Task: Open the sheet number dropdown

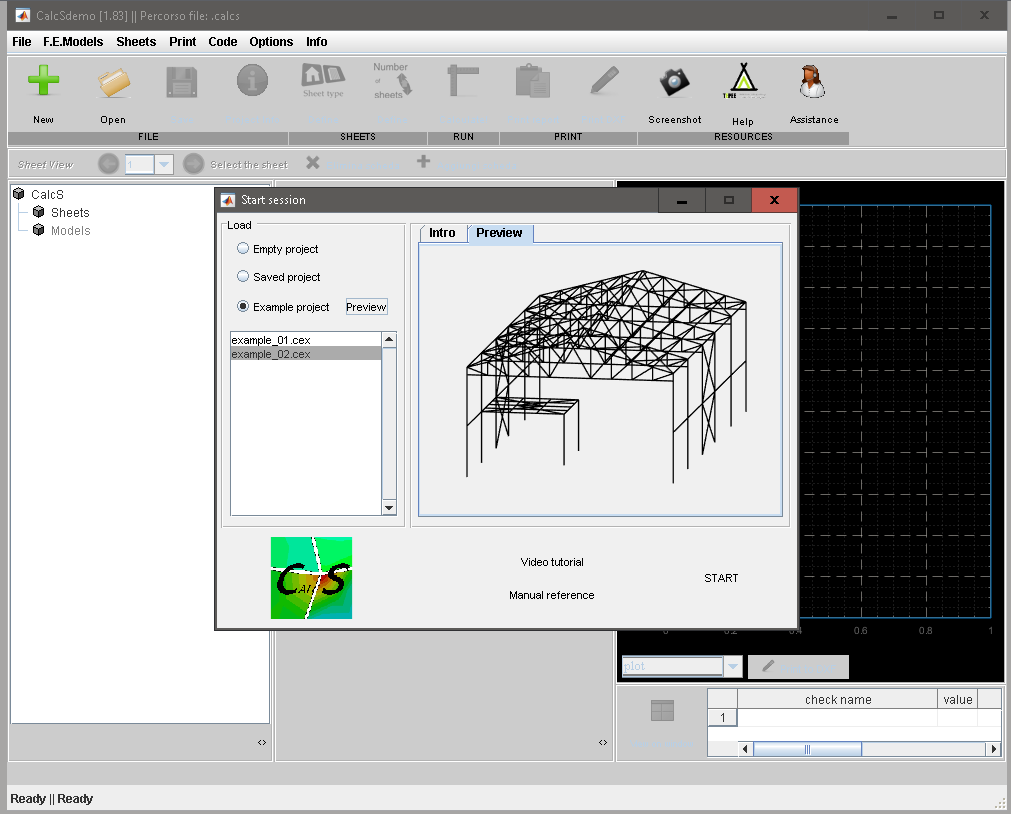Action: [164, 164]
